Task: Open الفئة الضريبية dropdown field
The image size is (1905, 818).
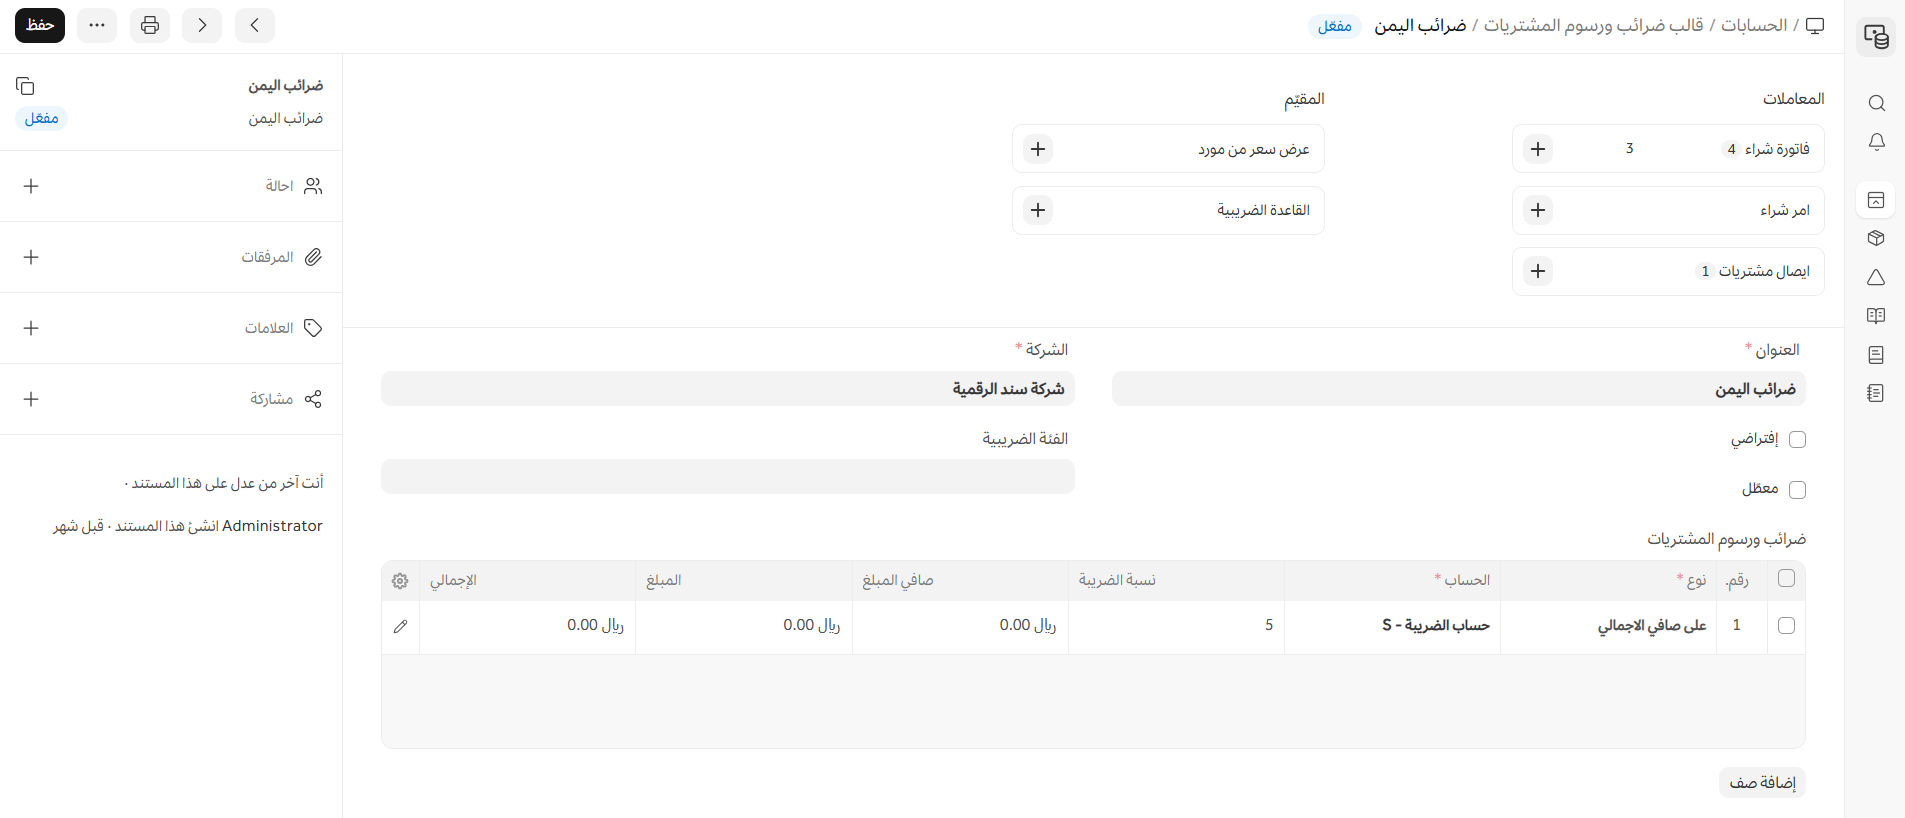Action: click(x=727, y=477)
